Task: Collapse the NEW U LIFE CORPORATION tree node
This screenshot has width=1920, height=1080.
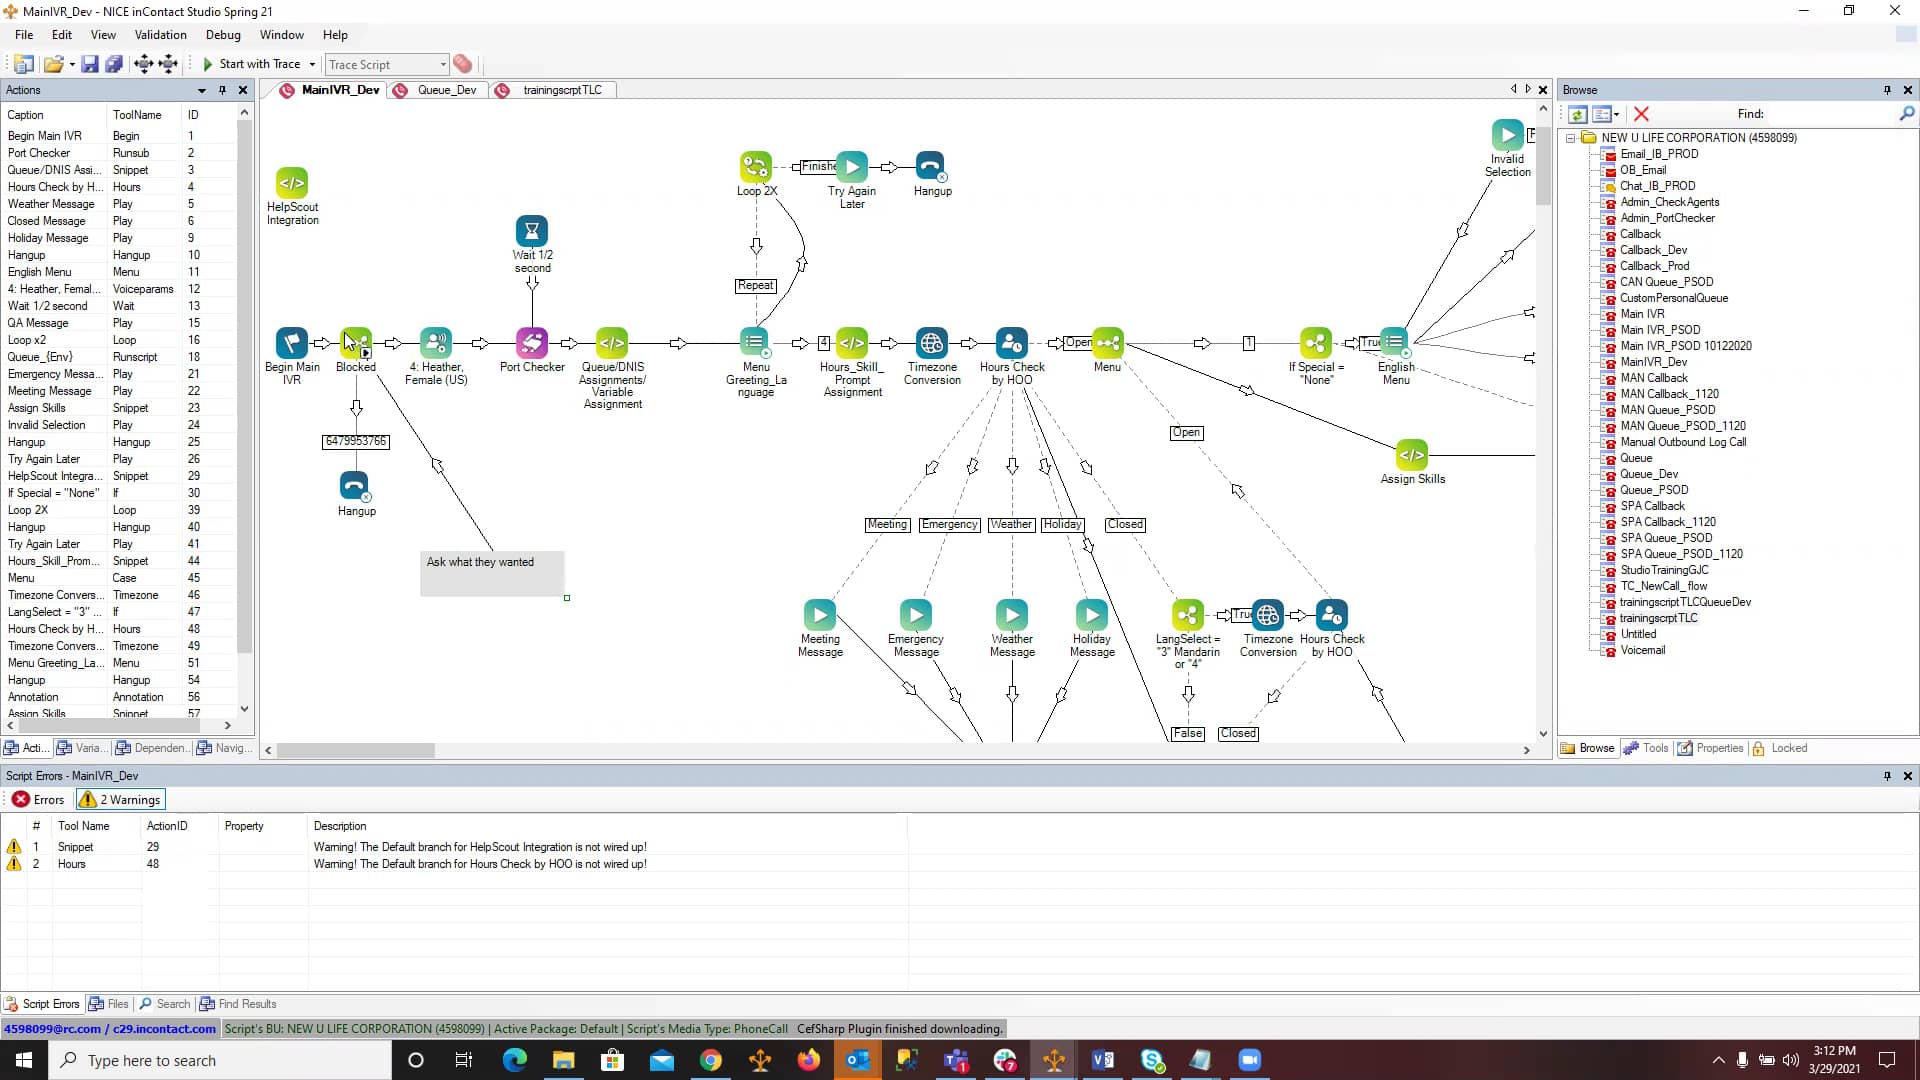Action: click(x=1570, y=138)
